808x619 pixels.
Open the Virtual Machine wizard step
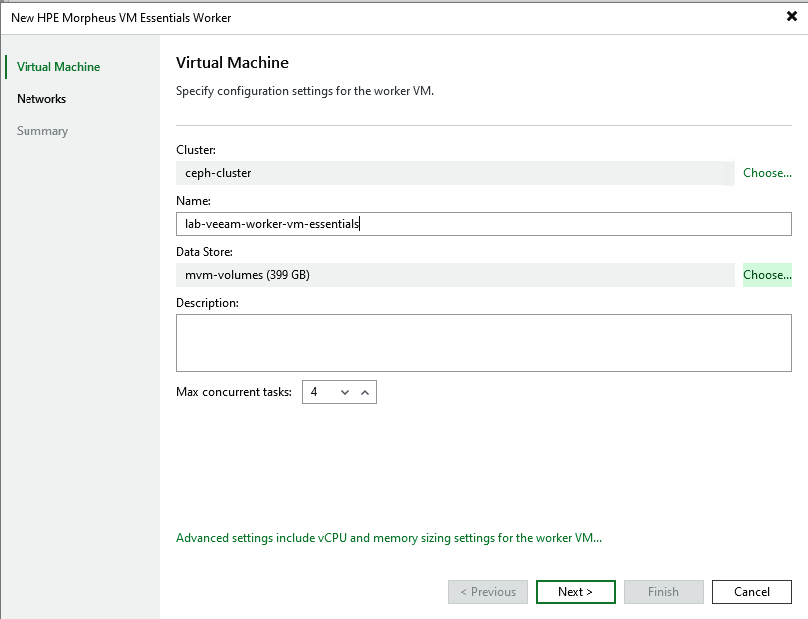coord(58,67)
